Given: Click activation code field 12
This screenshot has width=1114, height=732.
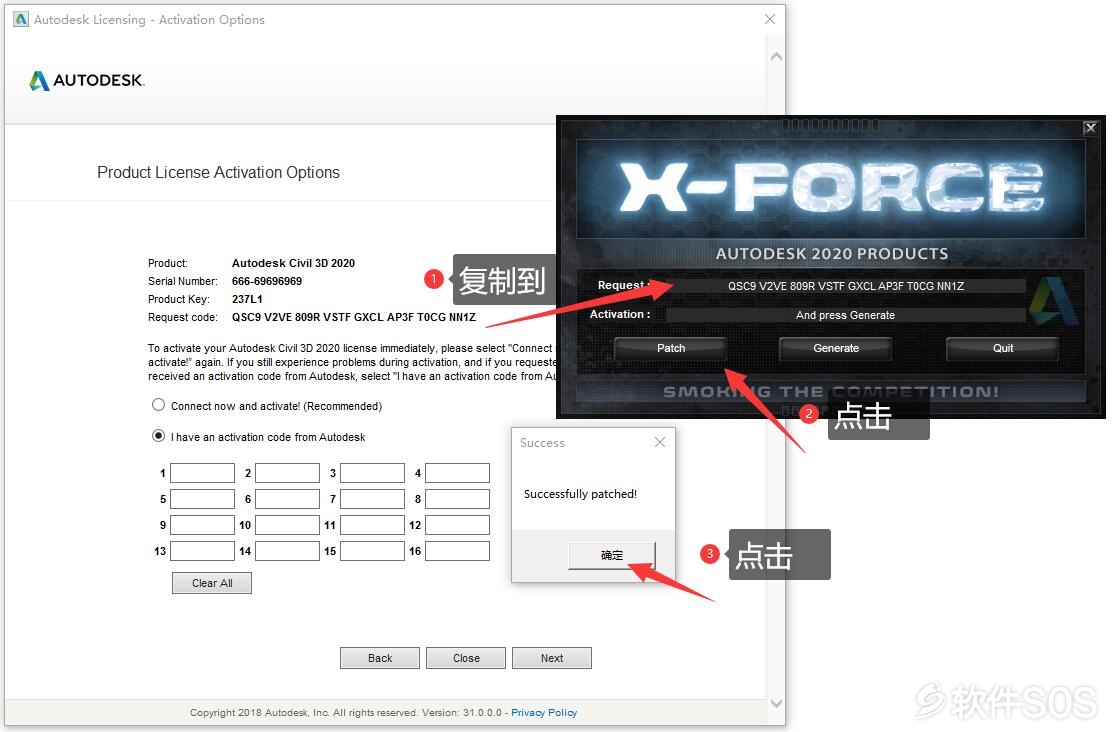Looking at the screenshot, I should 458,525.
